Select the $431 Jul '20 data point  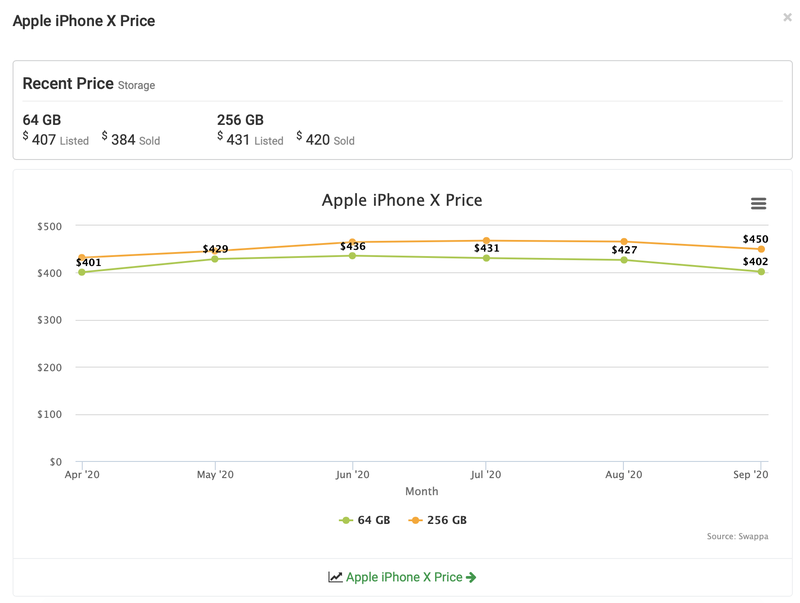[x=486, y=258]
